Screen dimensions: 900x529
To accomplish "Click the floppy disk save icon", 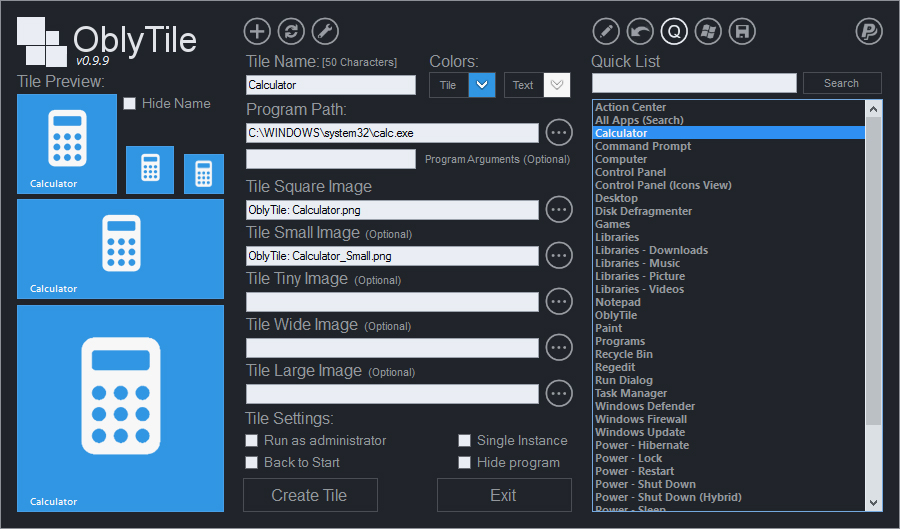I will click(x=742, y=32).
